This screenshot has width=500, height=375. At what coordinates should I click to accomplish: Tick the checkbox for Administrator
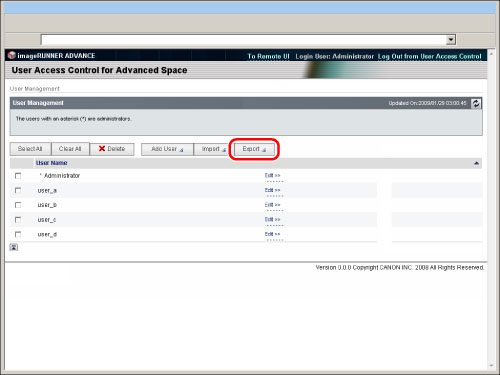[18, 176]
